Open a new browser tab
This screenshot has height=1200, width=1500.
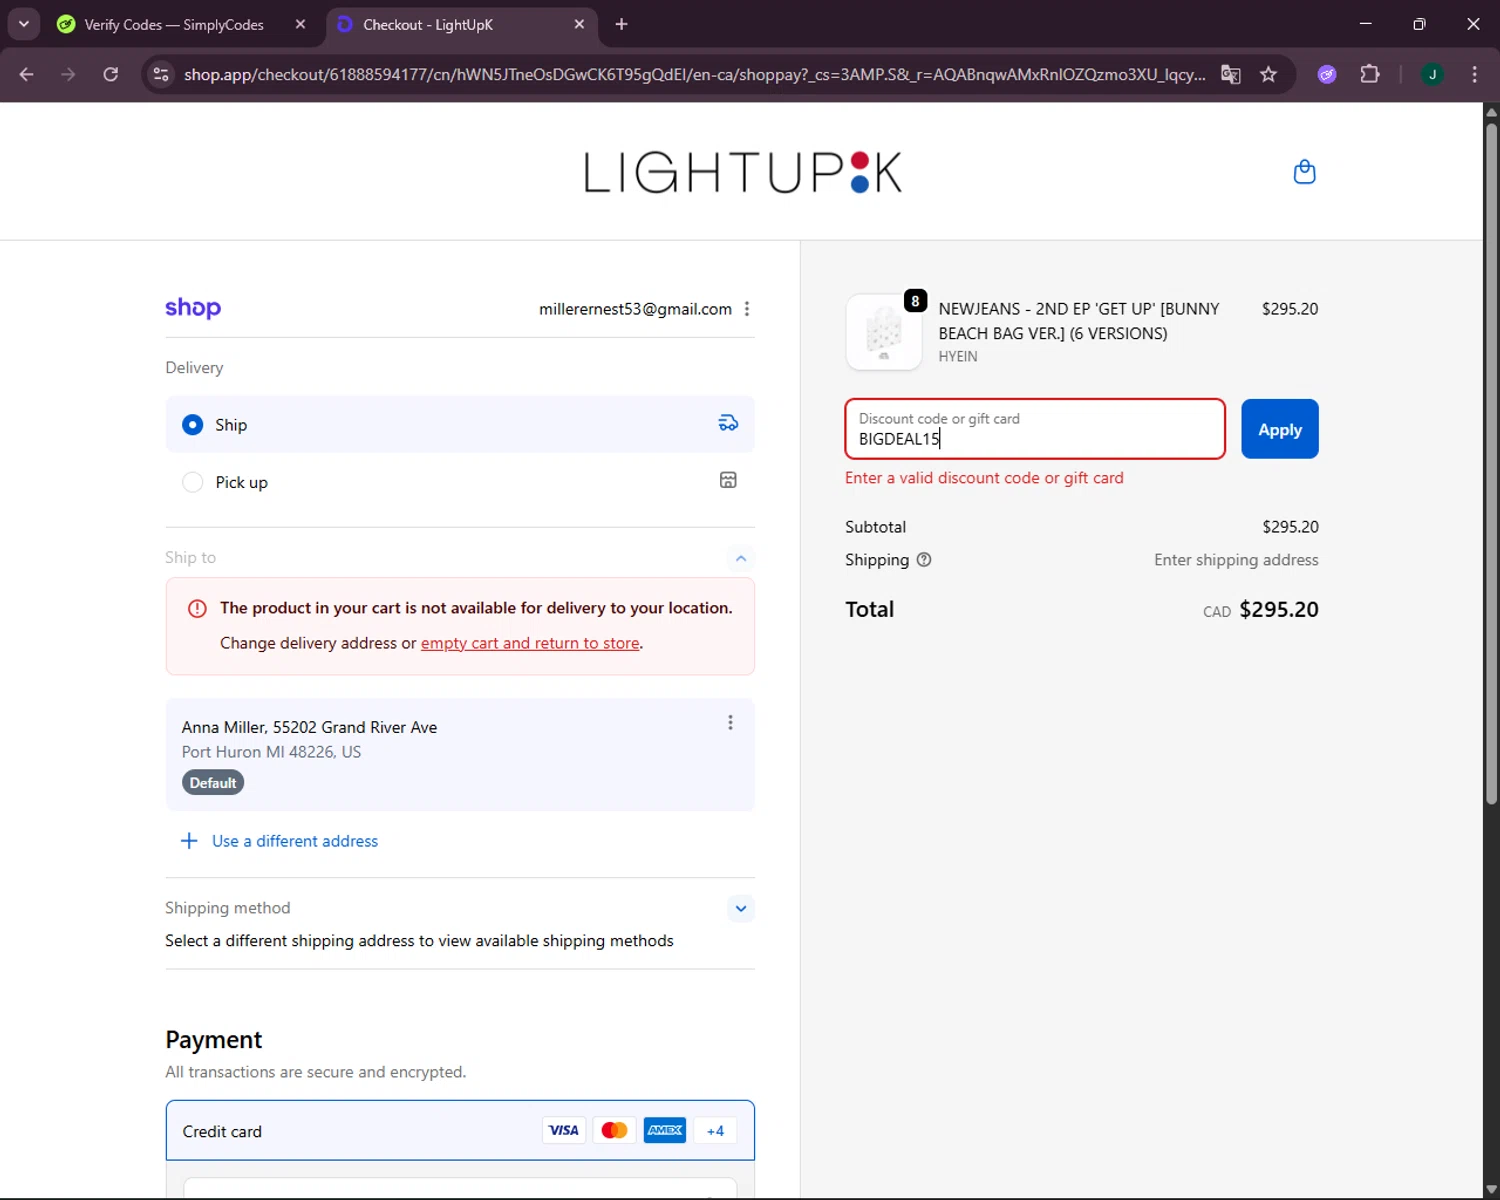pyautogui.click(x=621, y=24)
